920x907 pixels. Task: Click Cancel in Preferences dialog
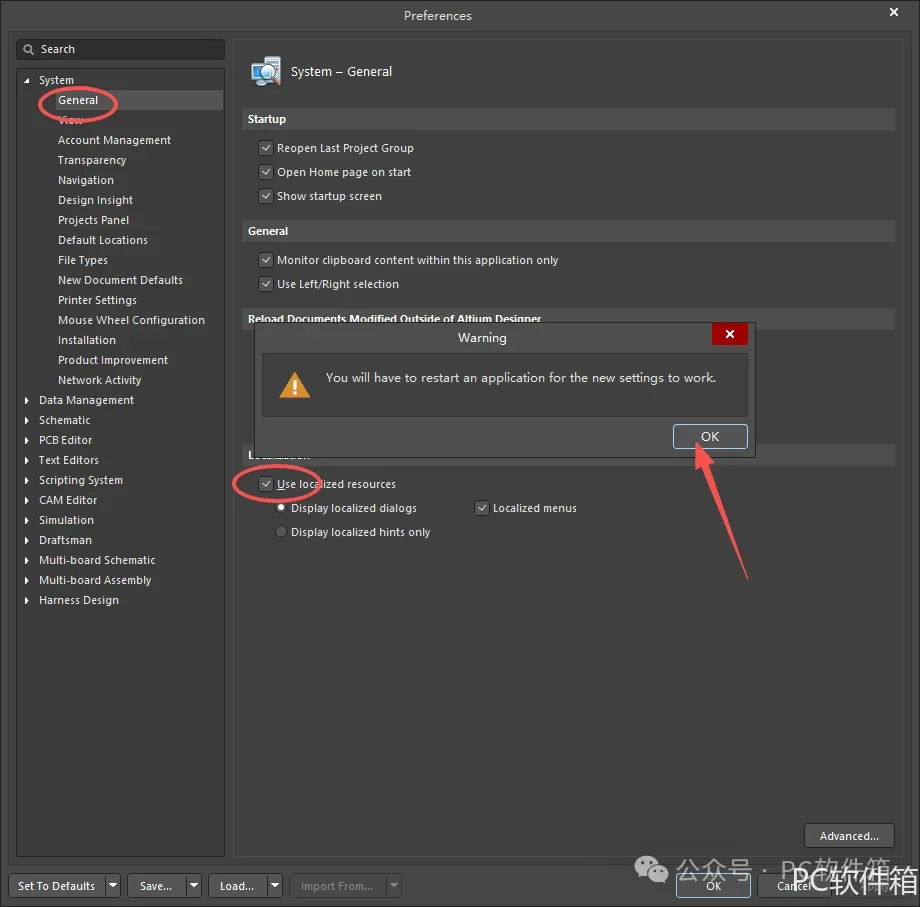coord(794,886)
